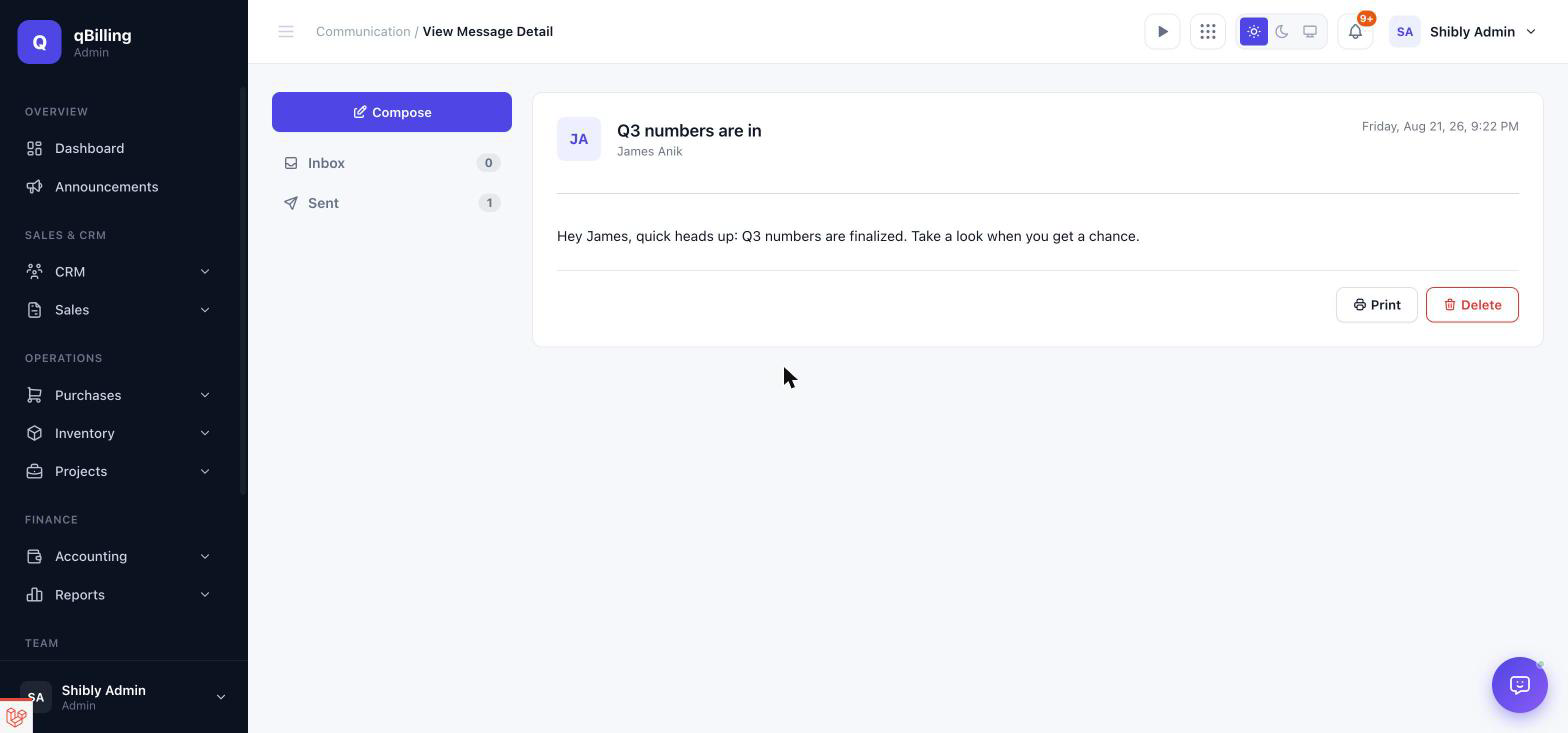The image size is (1568, 733).
Task: Open the Inbox folder
Action: (x=392, y=163)
